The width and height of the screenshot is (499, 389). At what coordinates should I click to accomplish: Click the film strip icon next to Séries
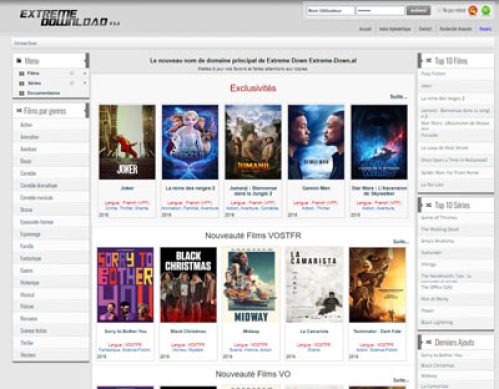coord(22,83)
